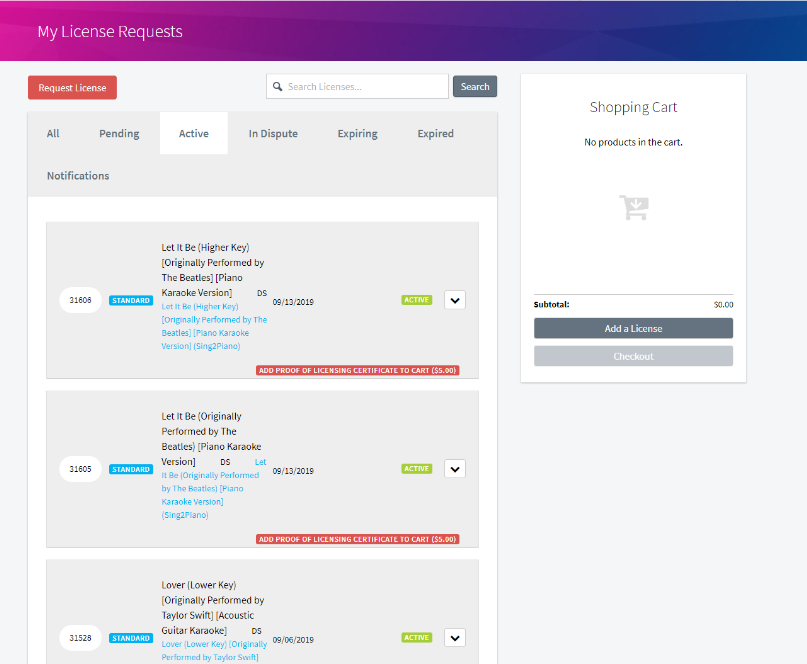The height and width of the screenshot is (664, 807).
Task: Click the 'No products in the cart.' message
Action: 633,142
